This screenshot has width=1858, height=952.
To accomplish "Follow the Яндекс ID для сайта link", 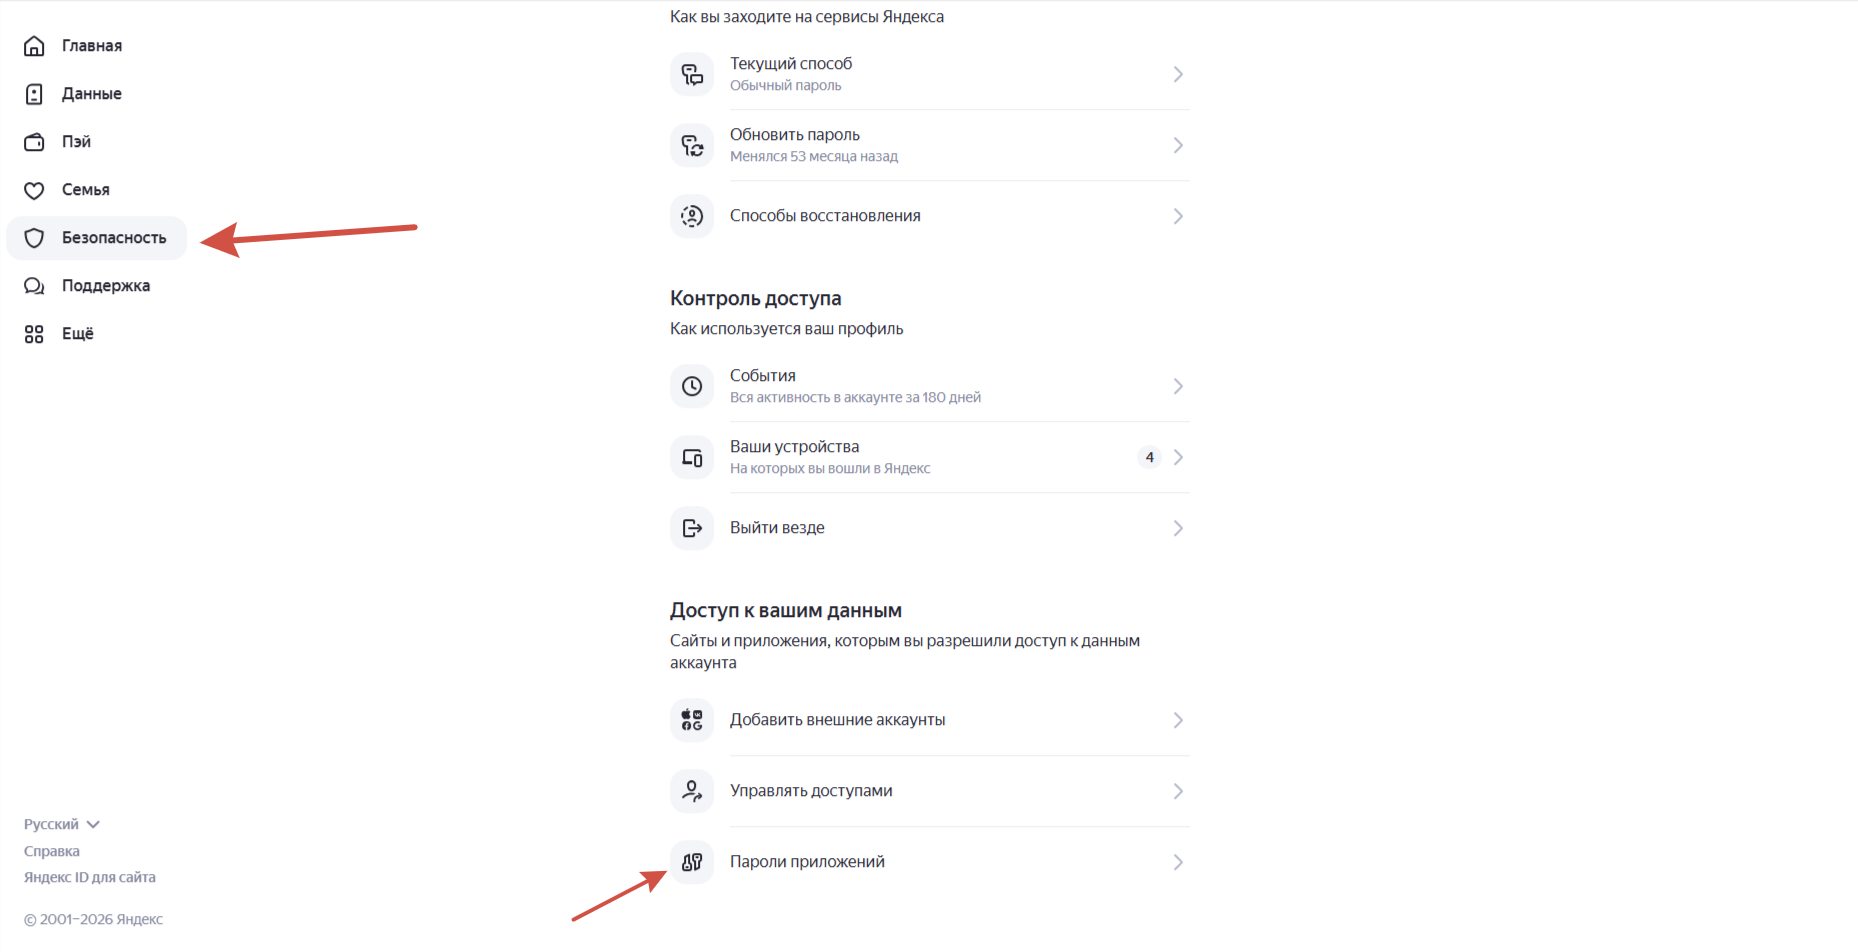I will point(90,878).
